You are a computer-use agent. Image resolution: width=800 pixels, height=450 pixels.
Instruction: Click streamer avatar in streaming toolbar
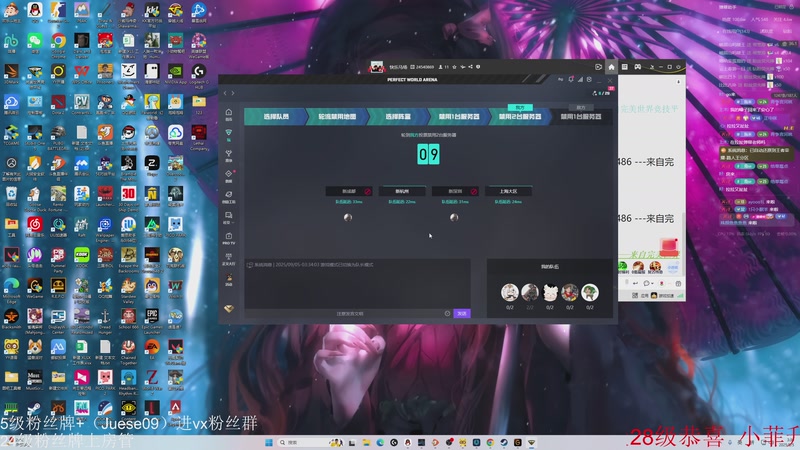click(x=377, y=67)
